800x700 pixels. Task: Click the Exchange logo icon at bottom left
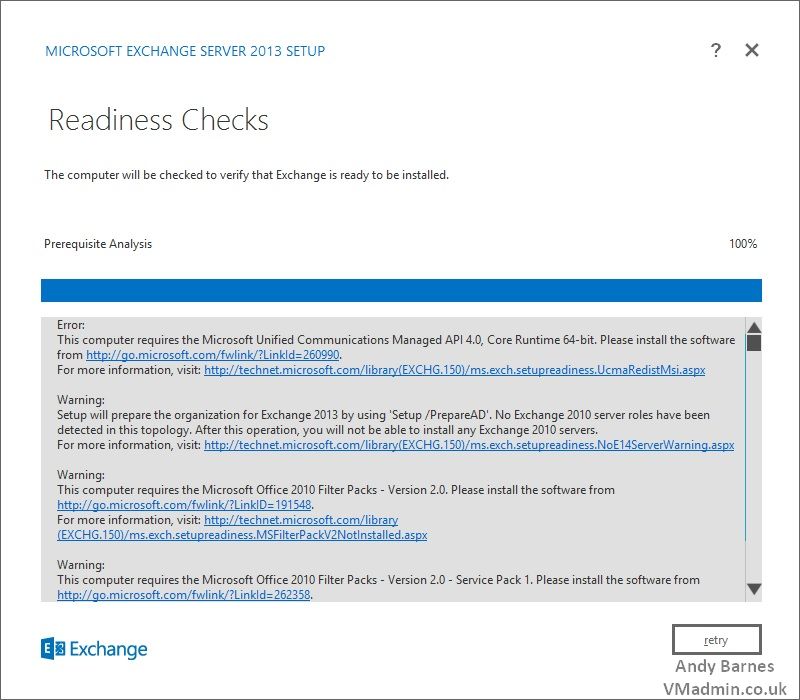pyautogui.click(x=53, y=649)
